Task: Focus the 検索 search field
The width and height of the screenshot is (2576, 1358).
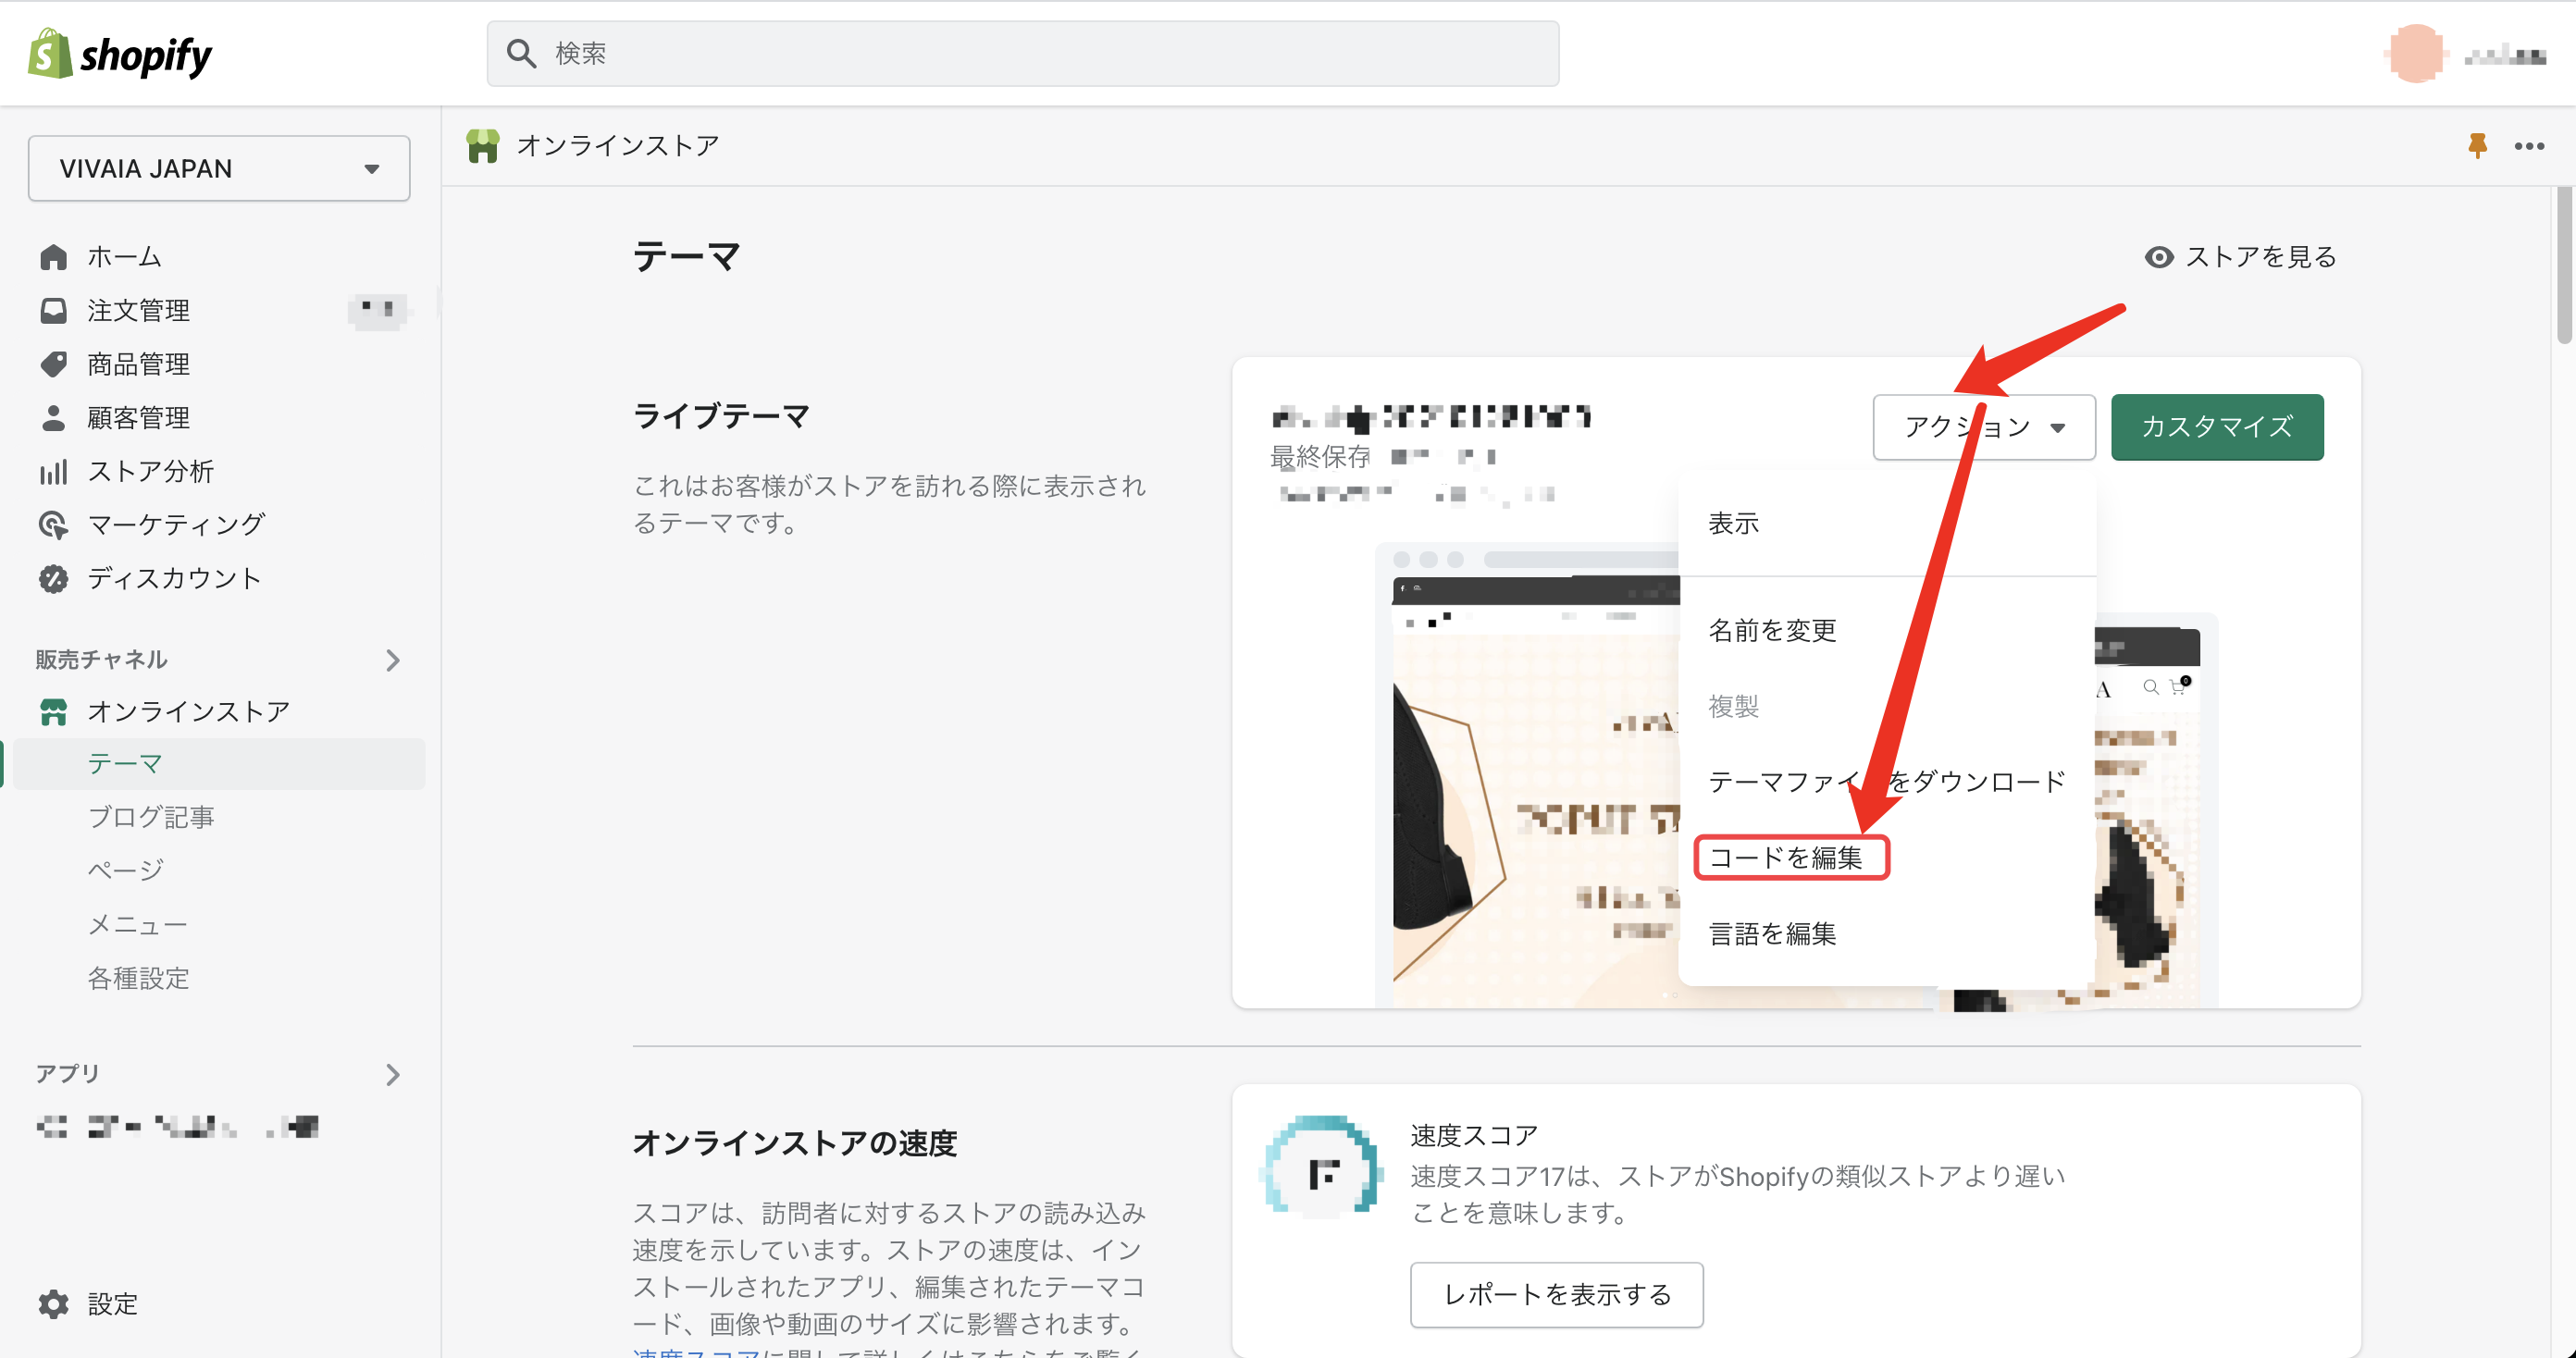Action: point(1022,54)
